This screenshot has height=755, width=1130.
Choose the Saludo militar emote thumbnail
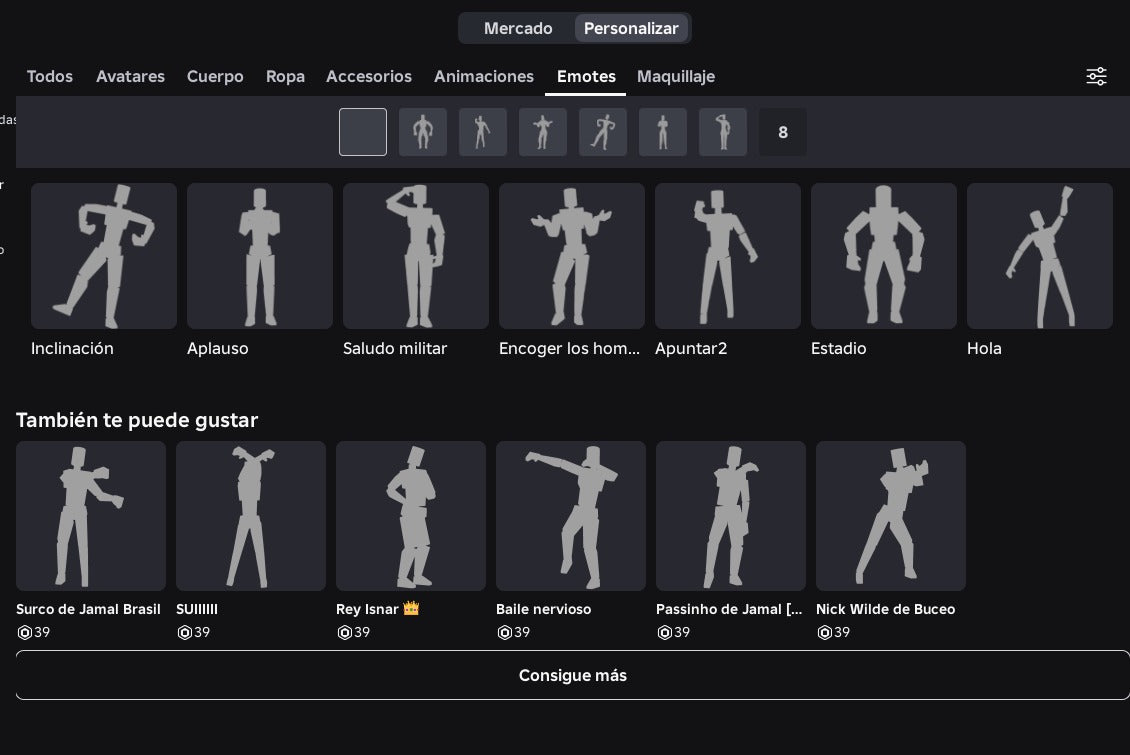click(416, 256)
